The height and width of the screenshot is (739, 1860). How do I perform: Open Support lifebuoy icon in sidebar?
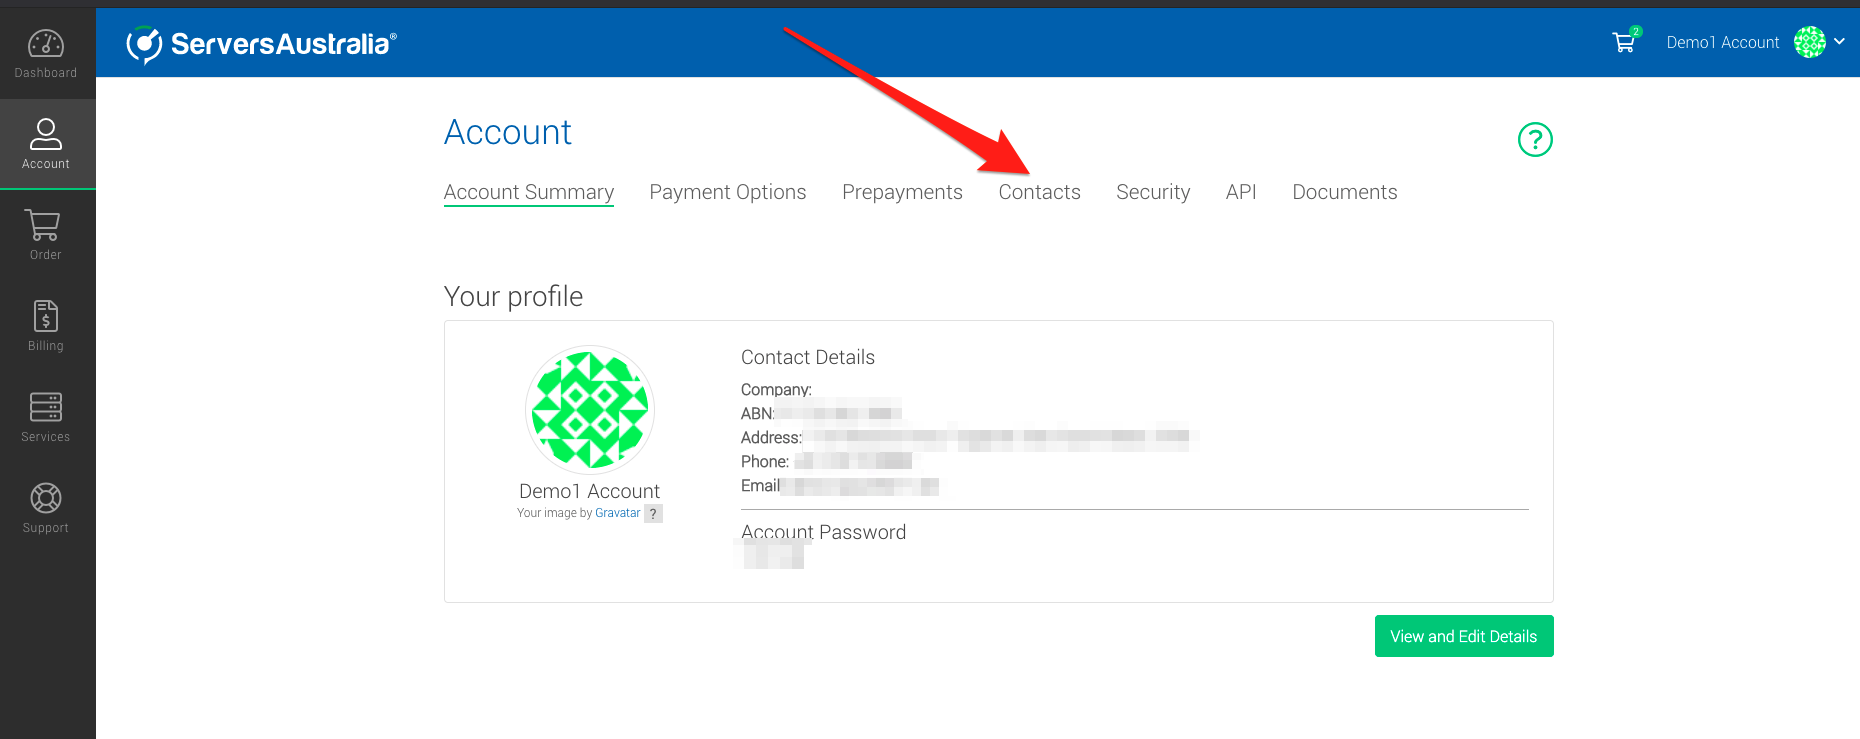46,499
